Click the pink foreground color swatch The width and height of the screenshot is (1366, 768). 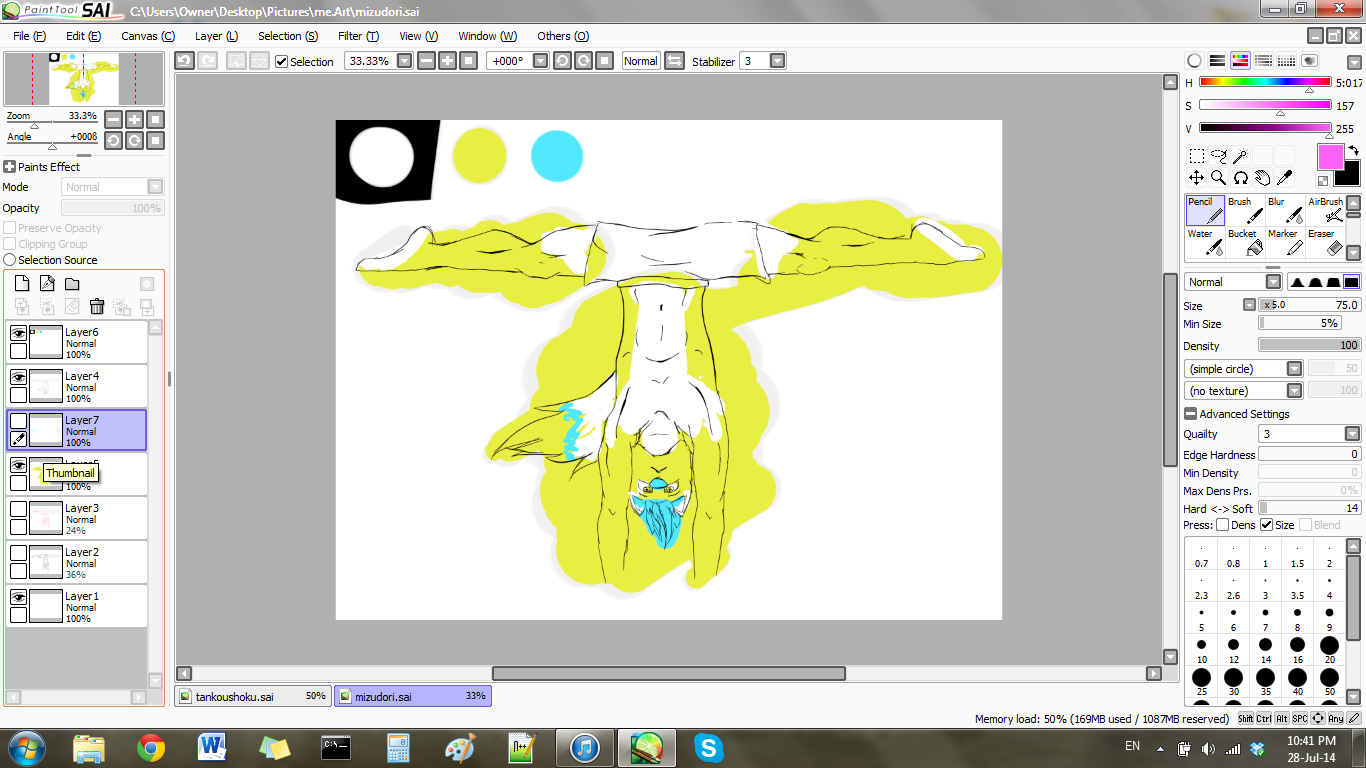1330,157
